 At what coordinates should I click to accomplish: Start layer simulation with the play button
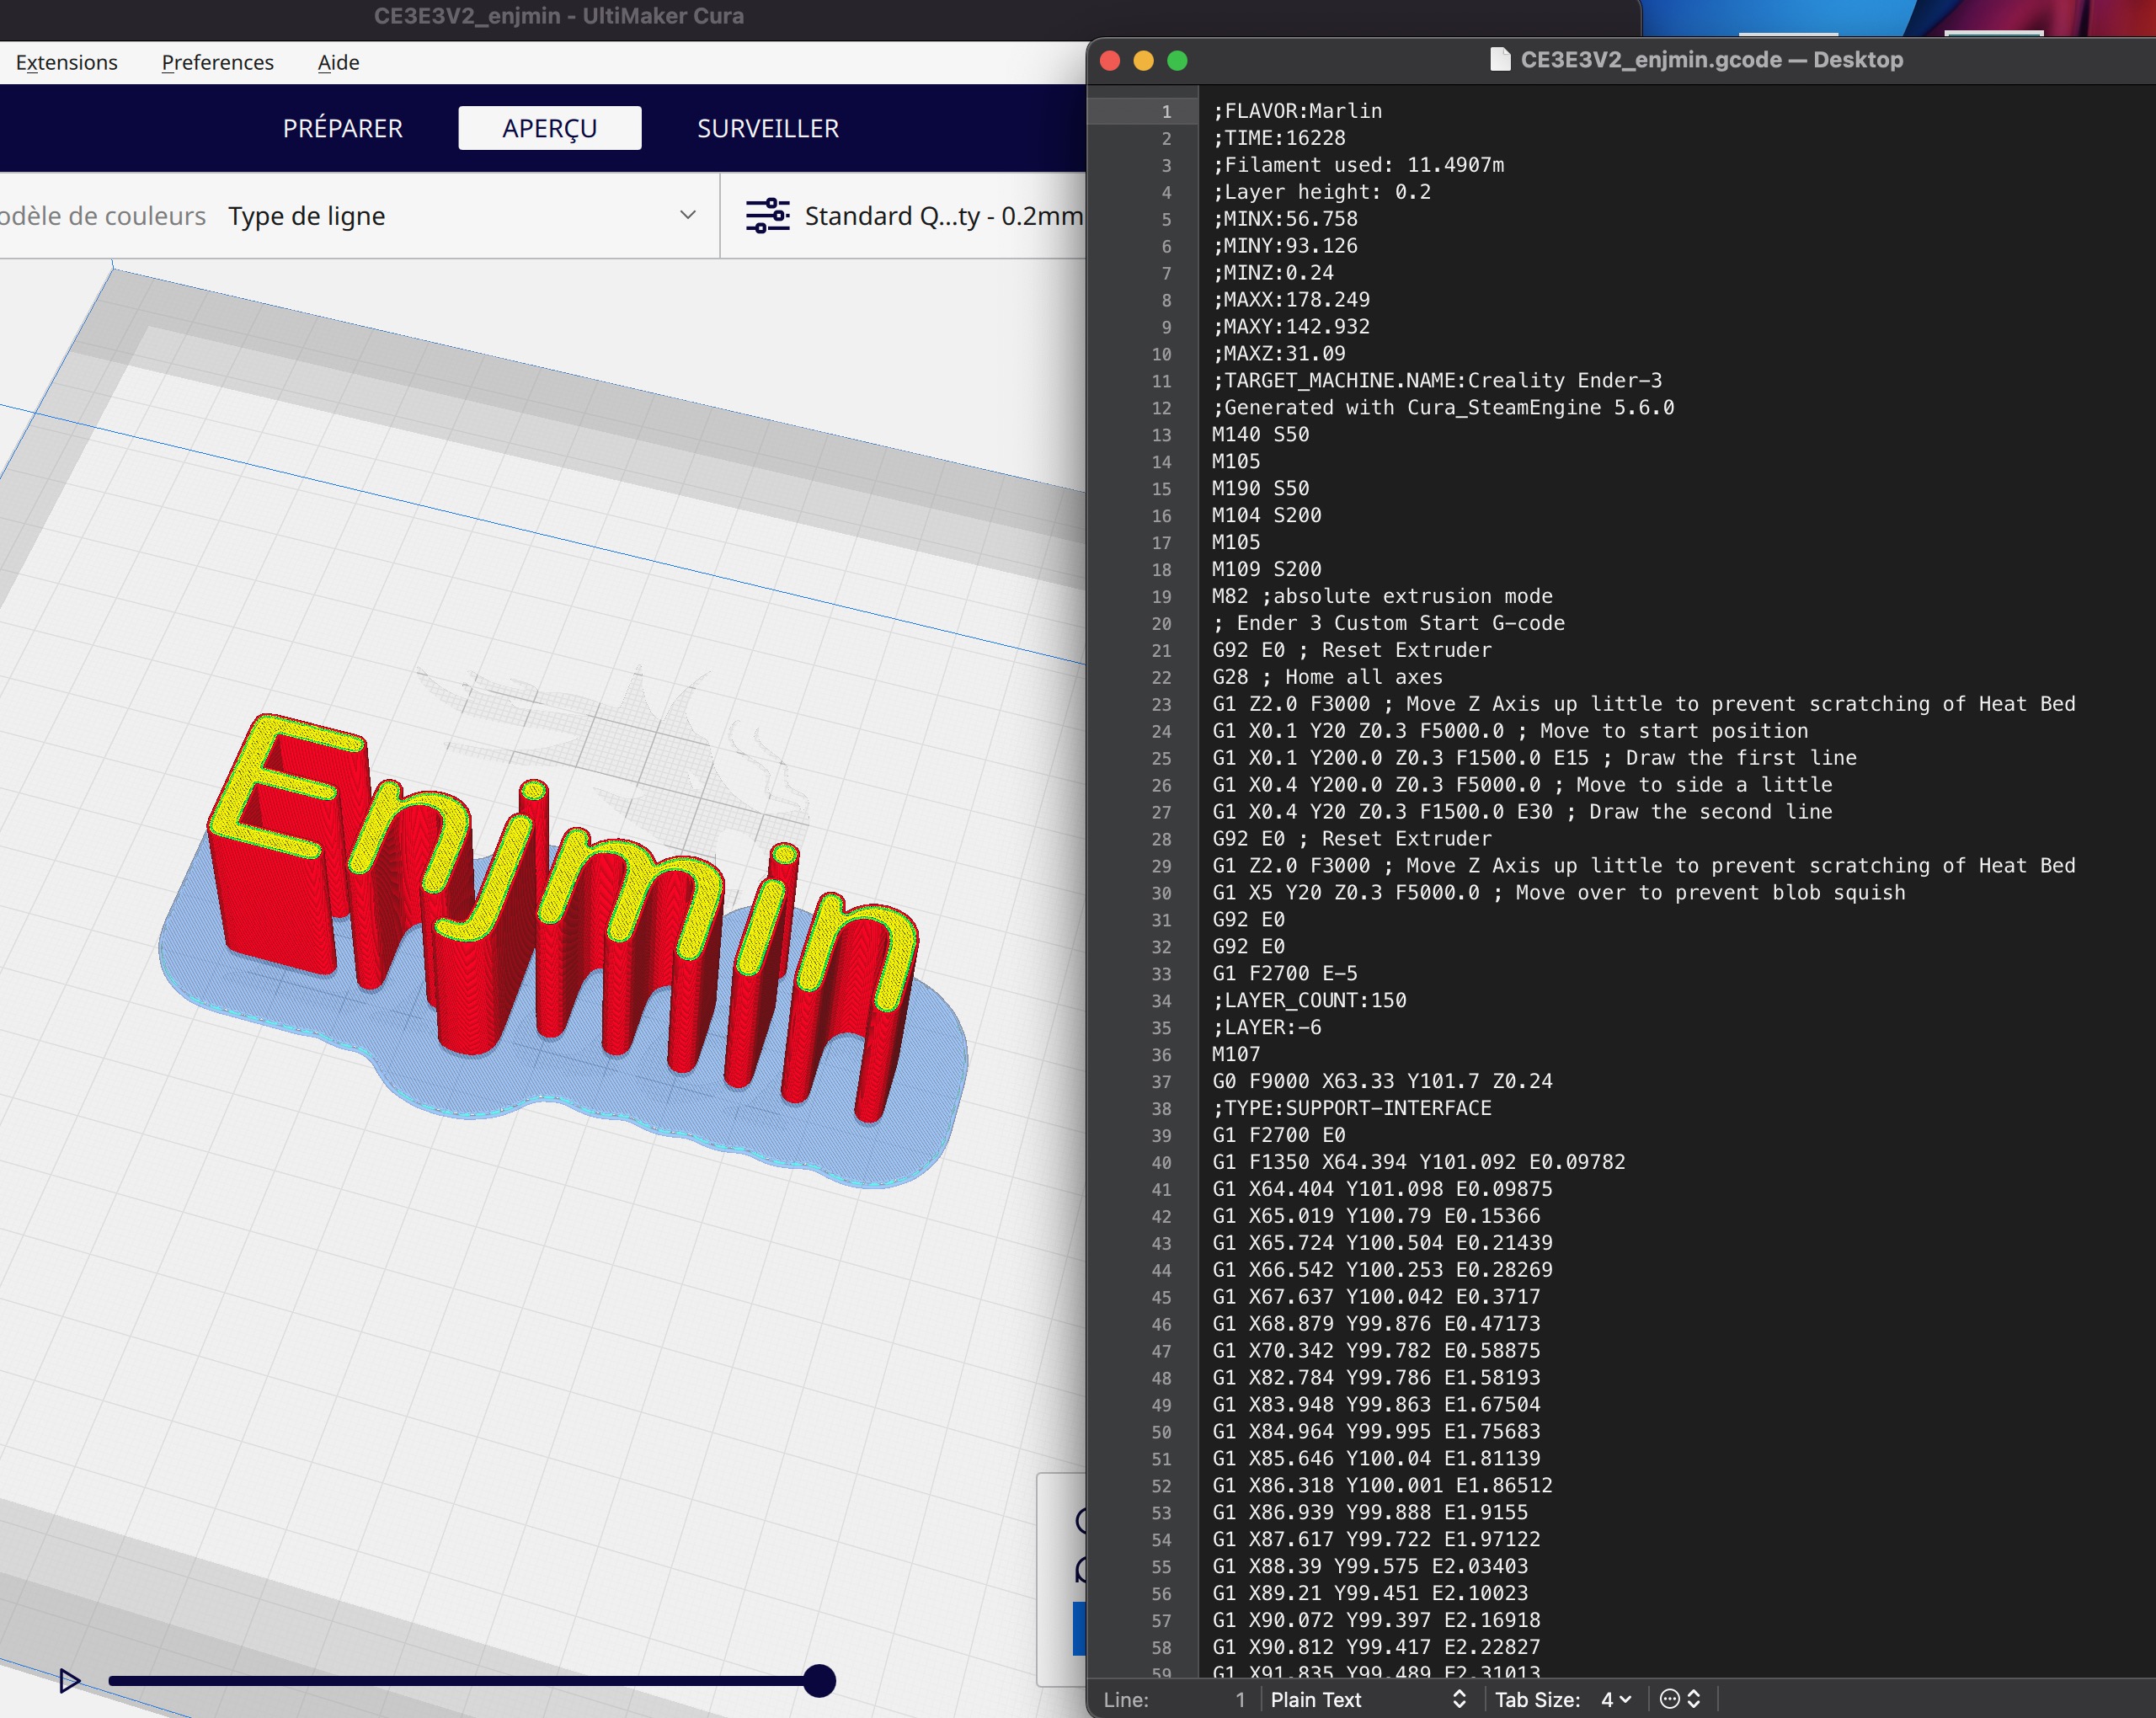coord(69,1681)
